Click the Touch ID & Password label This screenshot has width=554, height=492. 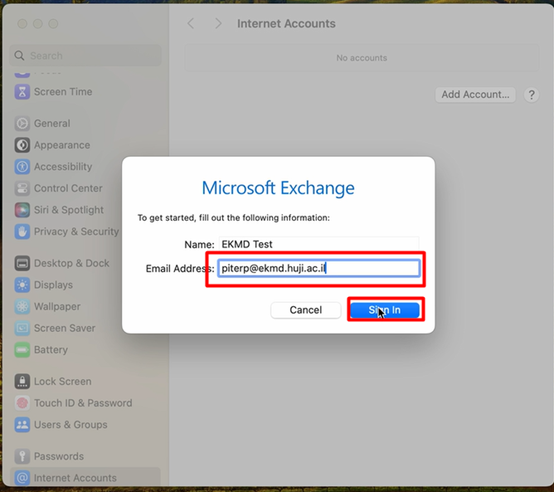83,403
